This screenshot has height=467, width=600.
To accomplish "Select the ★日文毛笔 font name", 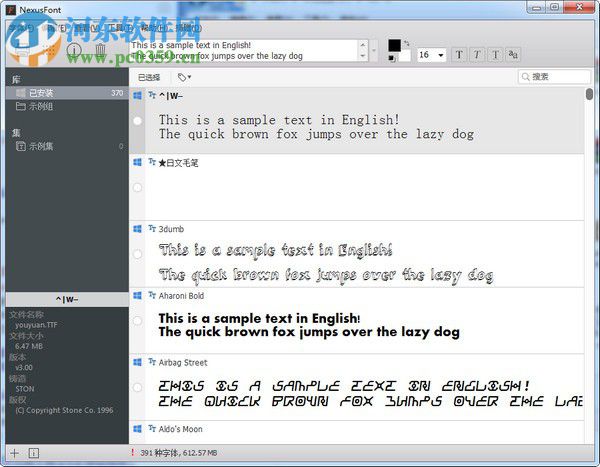I will point(178,163).
